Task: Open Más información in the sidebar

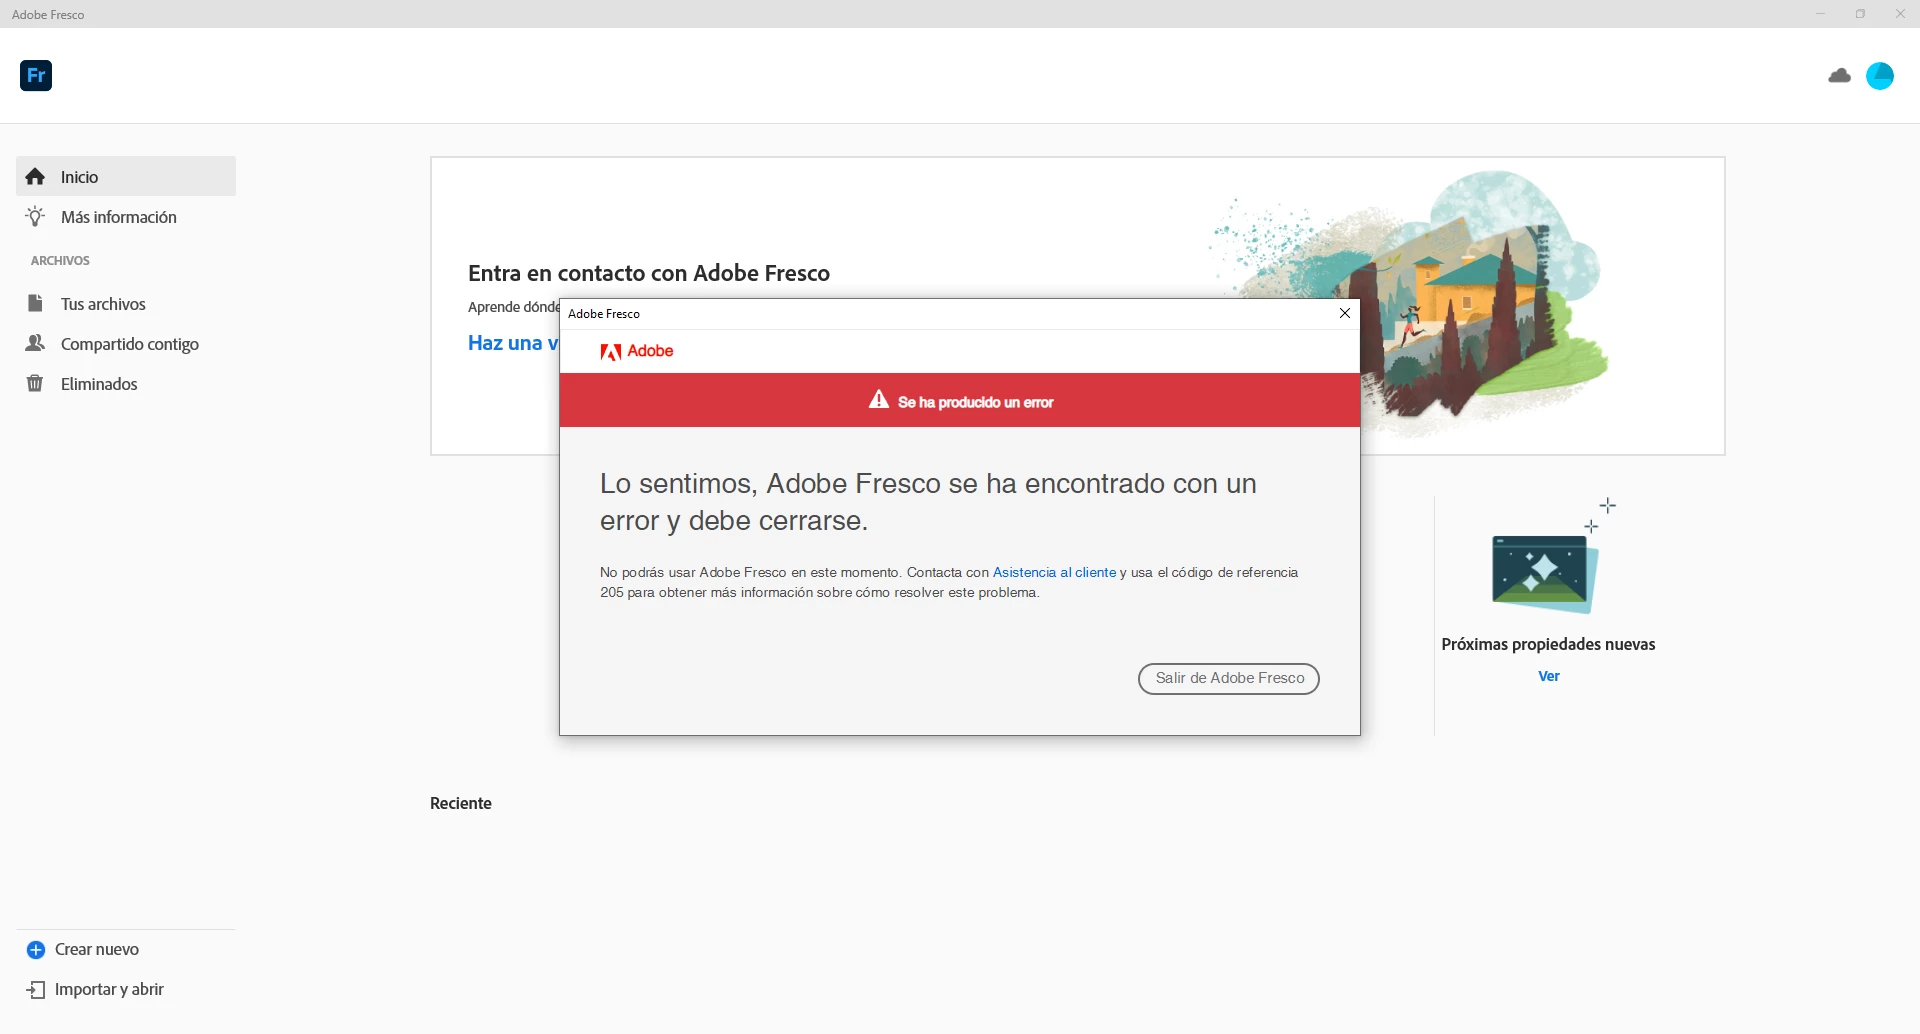Action: click(x=126, y=217)
